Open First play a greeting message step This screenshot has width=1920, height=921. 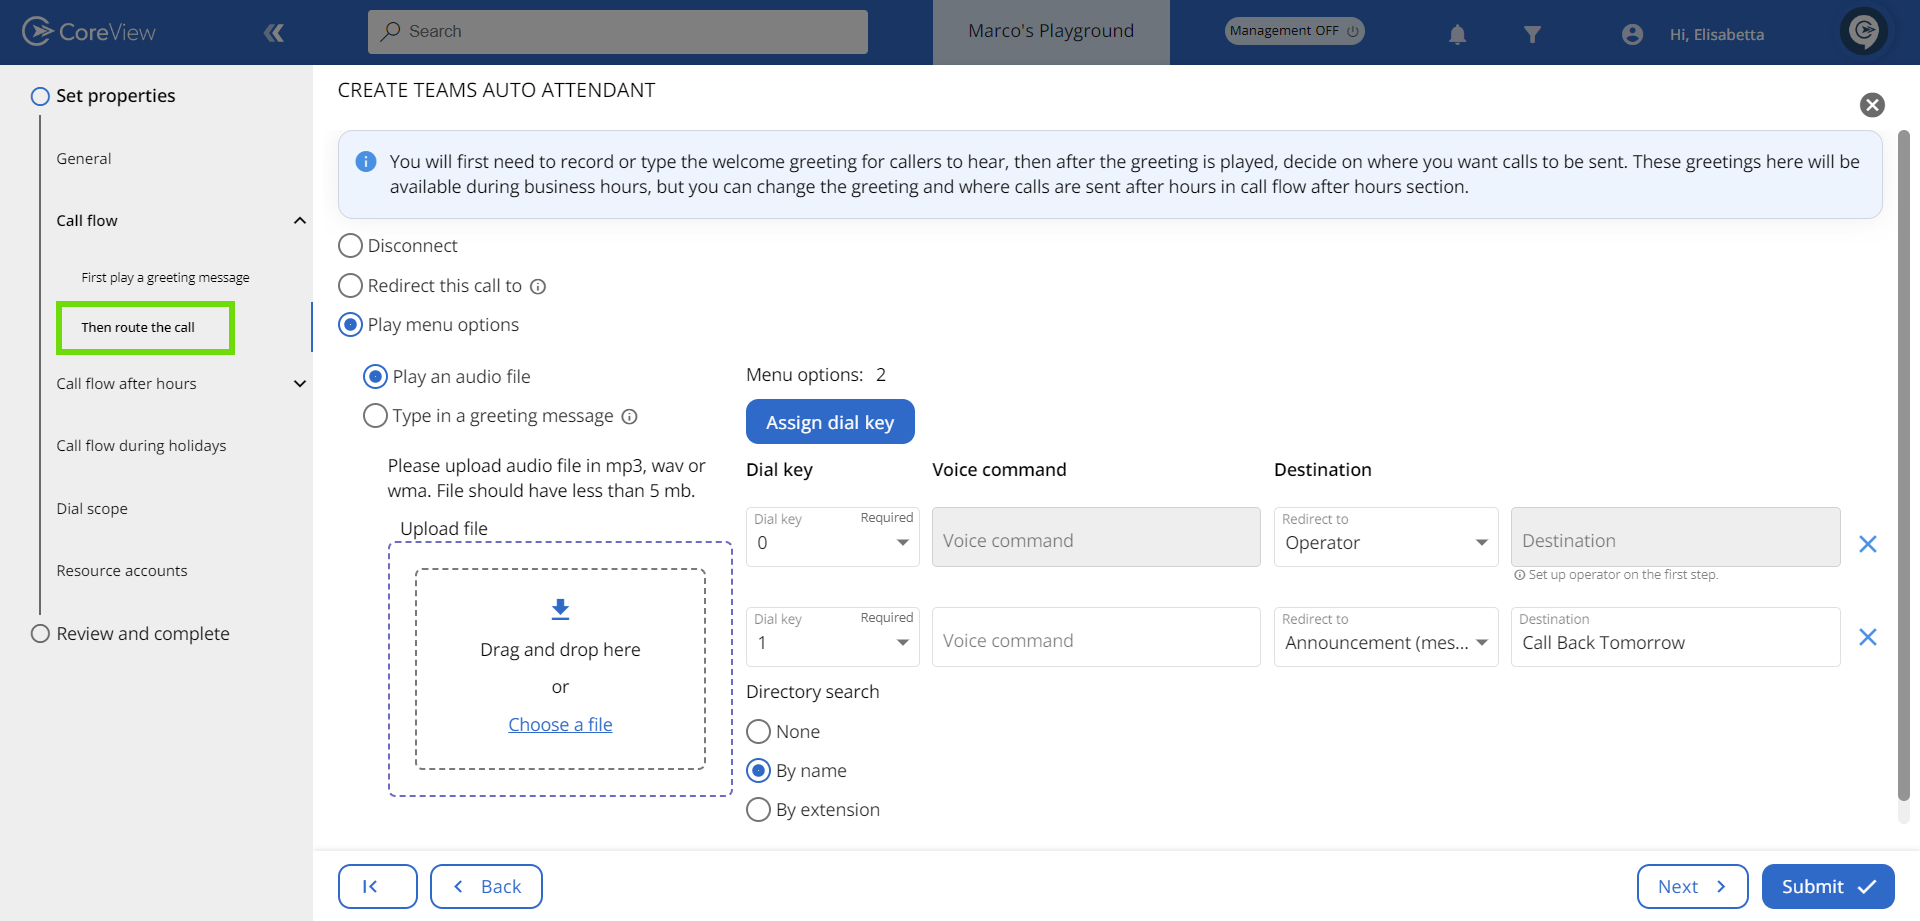click(165, 278)
